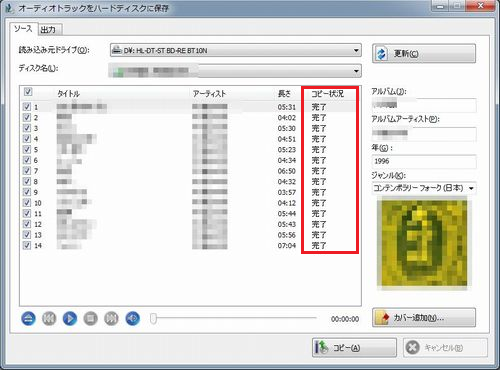Open the ディスク名 dropdown
The height and width of the screenshot is (370, 500).
tap(235, 71)
